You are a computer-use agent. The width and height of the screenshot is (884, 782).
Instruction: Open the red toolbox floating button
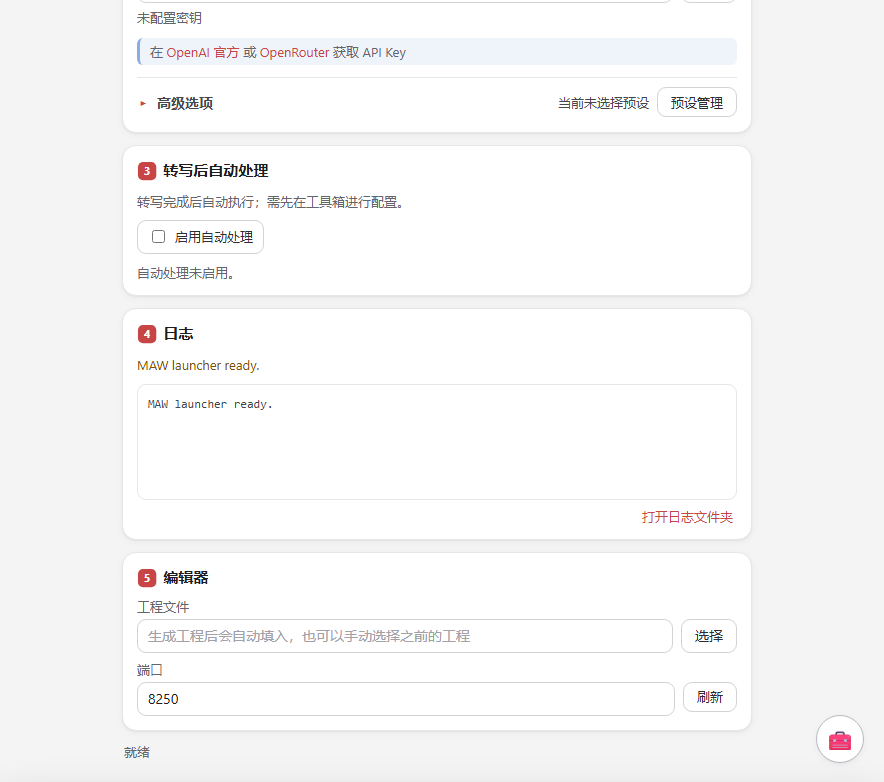pyautogui.click(x=839, y=739)
